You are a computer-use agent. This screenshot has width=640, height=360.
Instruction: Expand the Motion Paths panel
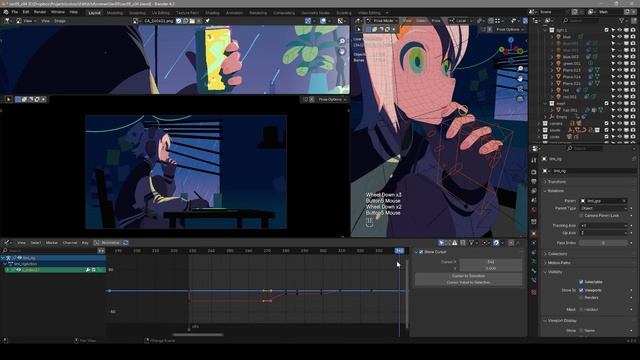[559, 263]
